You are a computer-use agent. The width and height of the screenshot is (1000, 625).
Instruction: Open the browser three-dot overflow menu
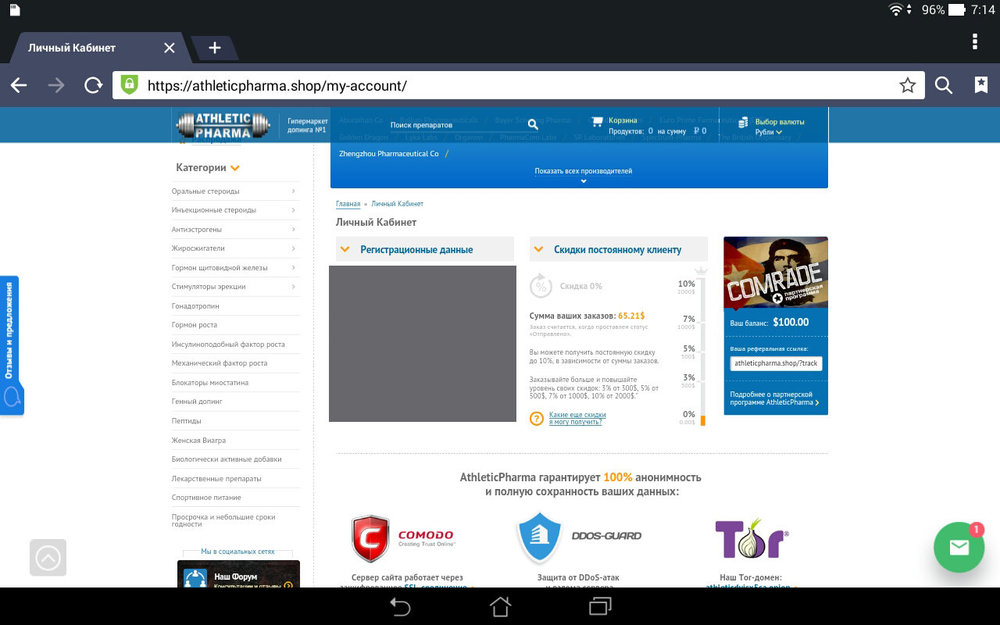point(974,41)
